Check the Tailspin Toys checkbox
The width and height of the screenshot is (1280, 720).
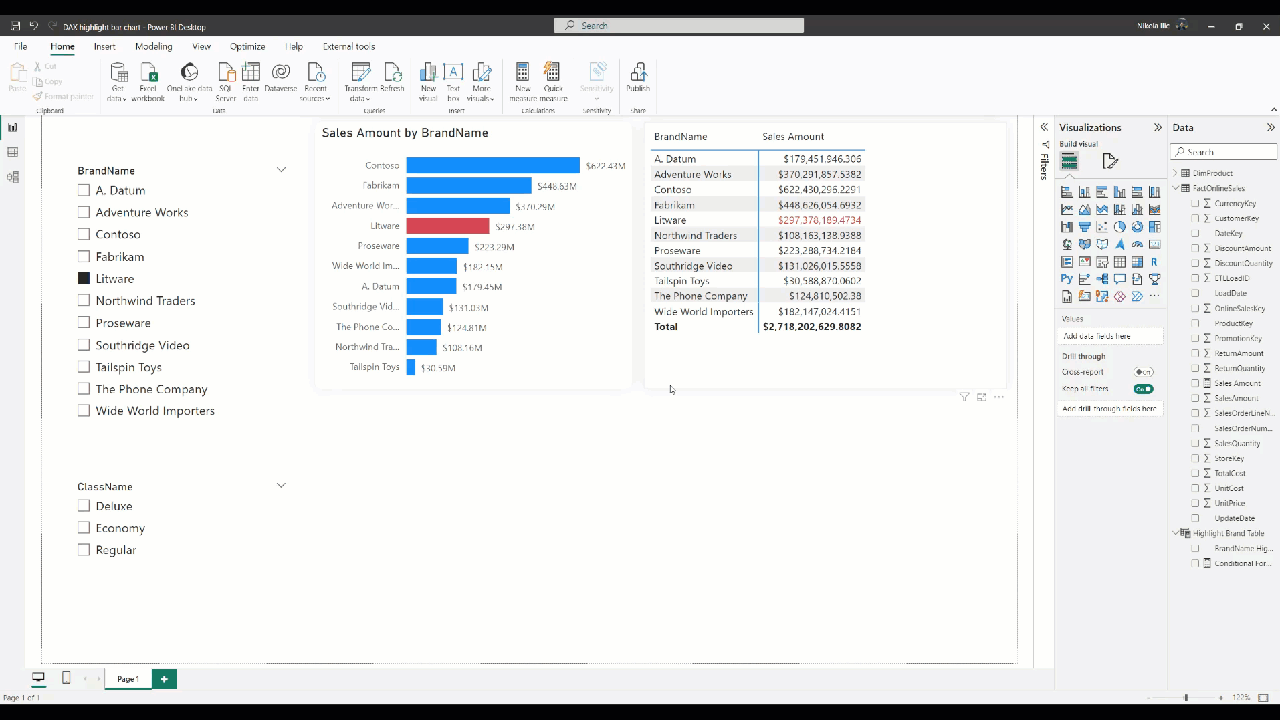click(84, 367)
